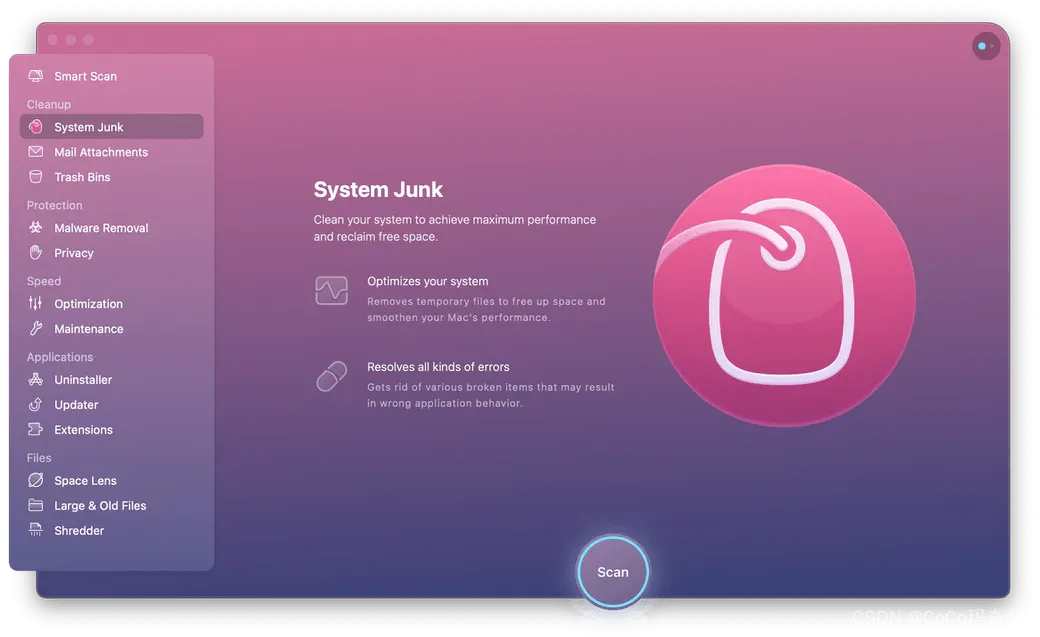Viewport: 1040px width, 637px height.
Task: Click the Optimizes your system title
Action: tap(428, 281)
